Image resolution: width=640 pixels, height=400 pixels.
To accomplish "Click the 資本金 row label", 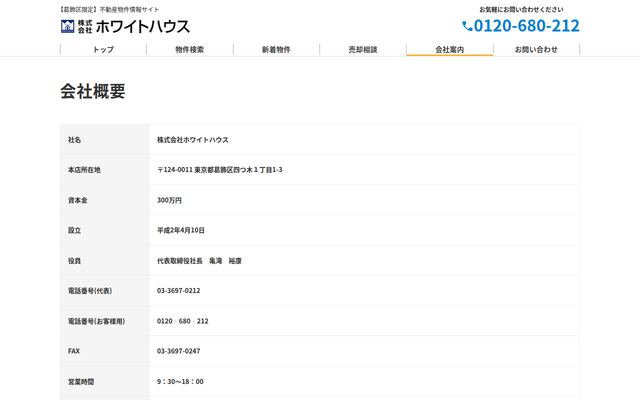I will [78, 200].
